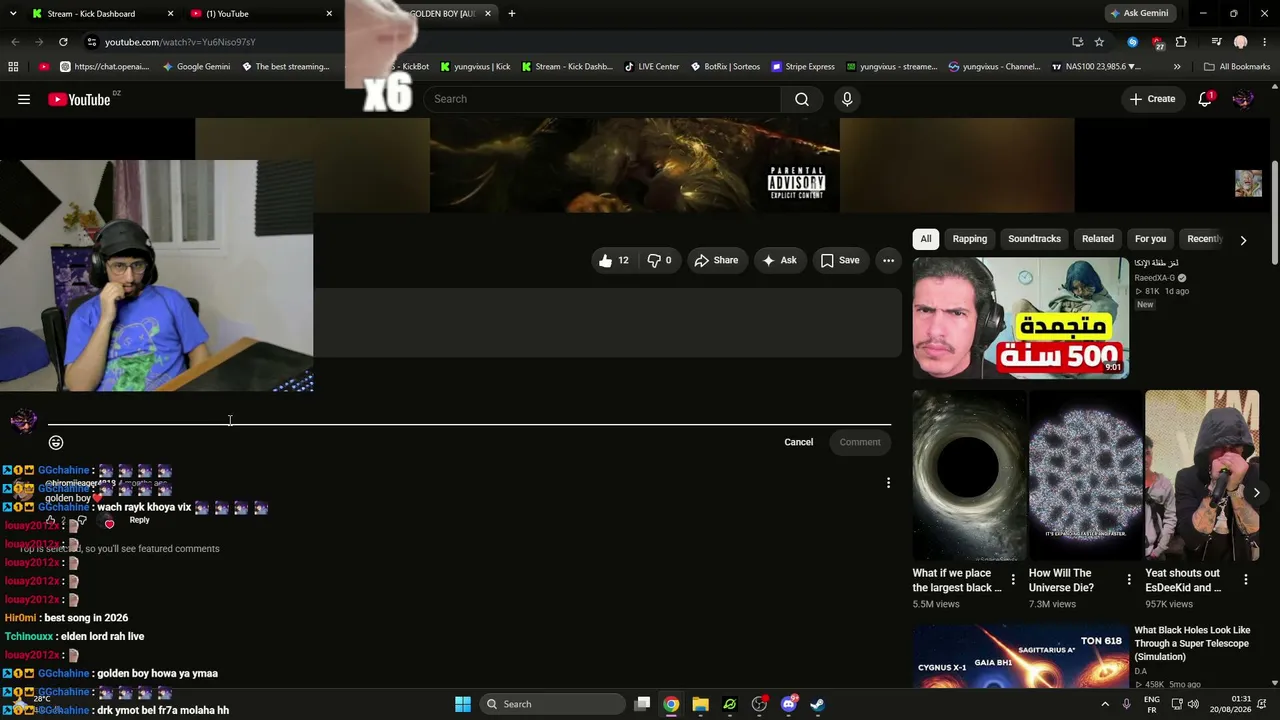Show hidden system tray icons

coord(1105,704)
